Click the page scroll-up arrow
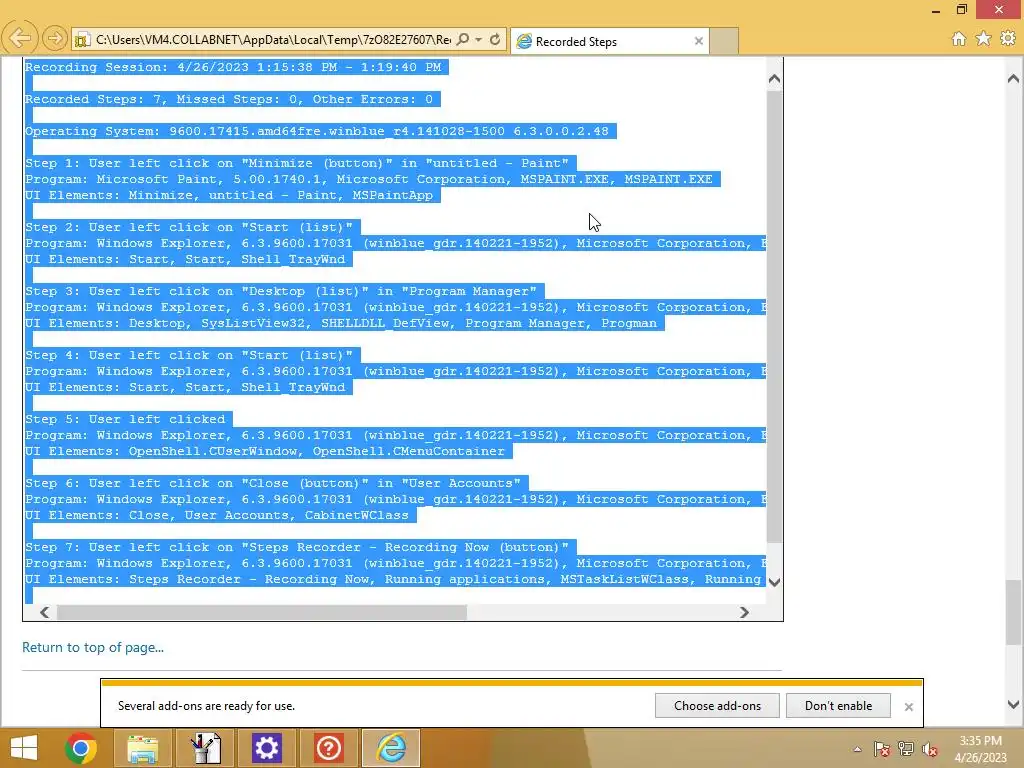 (x=1014, y=79)
